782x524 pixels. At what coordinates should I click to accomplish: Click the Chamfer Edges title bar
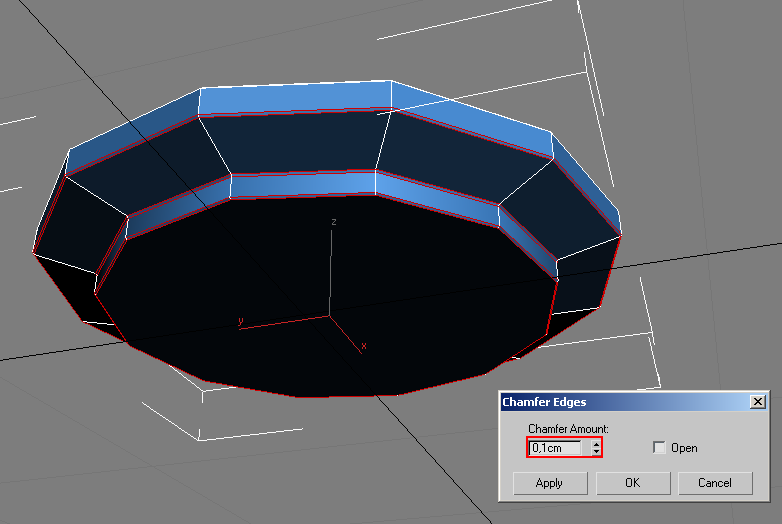tap(633, 402)
